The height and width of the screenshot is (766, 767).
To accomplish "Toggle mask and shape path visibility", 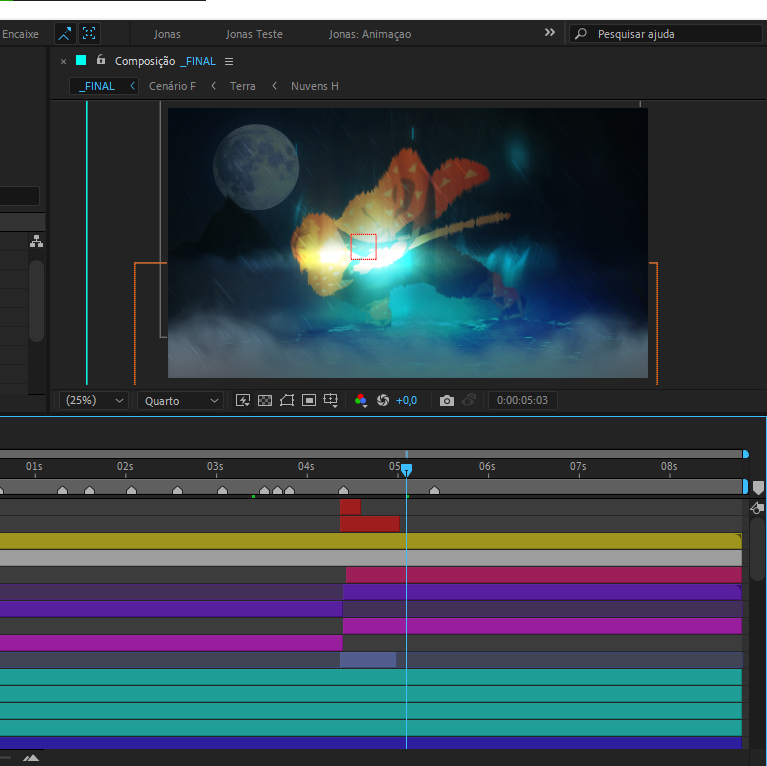I will click(287, 400).
